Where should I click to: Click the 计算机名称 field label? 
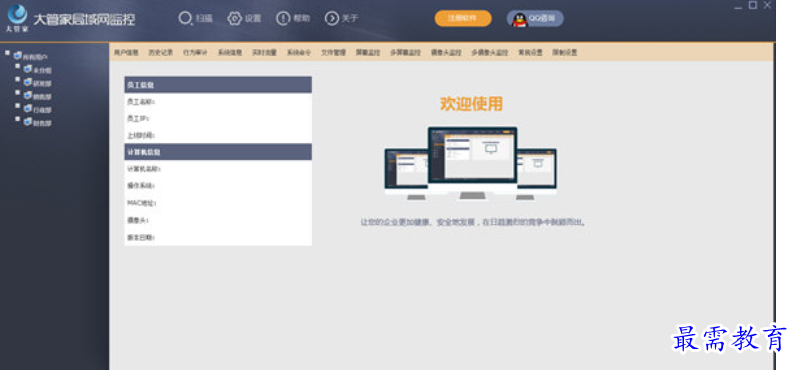point(143,169)
